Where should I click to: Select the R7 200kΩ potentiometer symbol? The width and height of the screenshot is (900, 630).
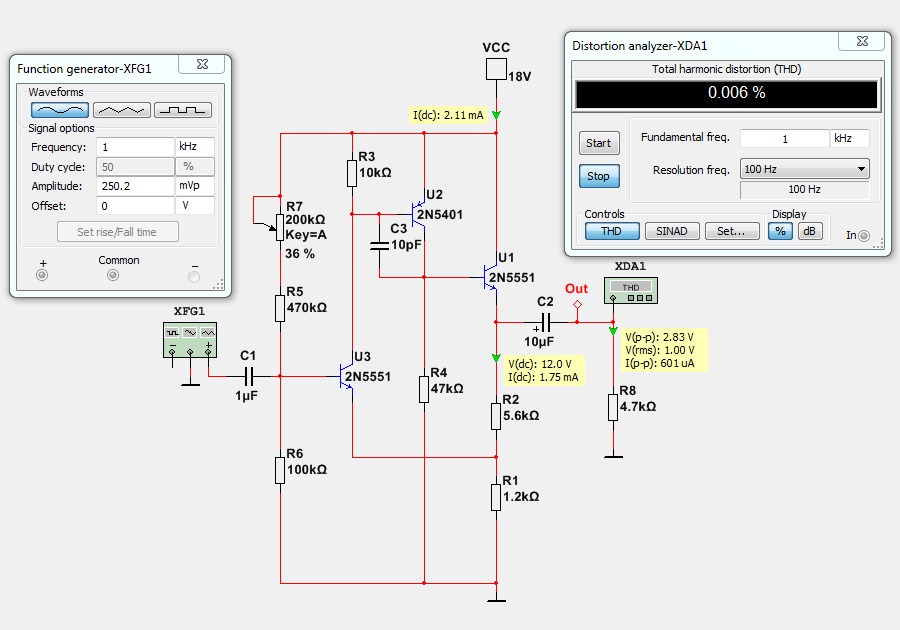coord(280,227)
